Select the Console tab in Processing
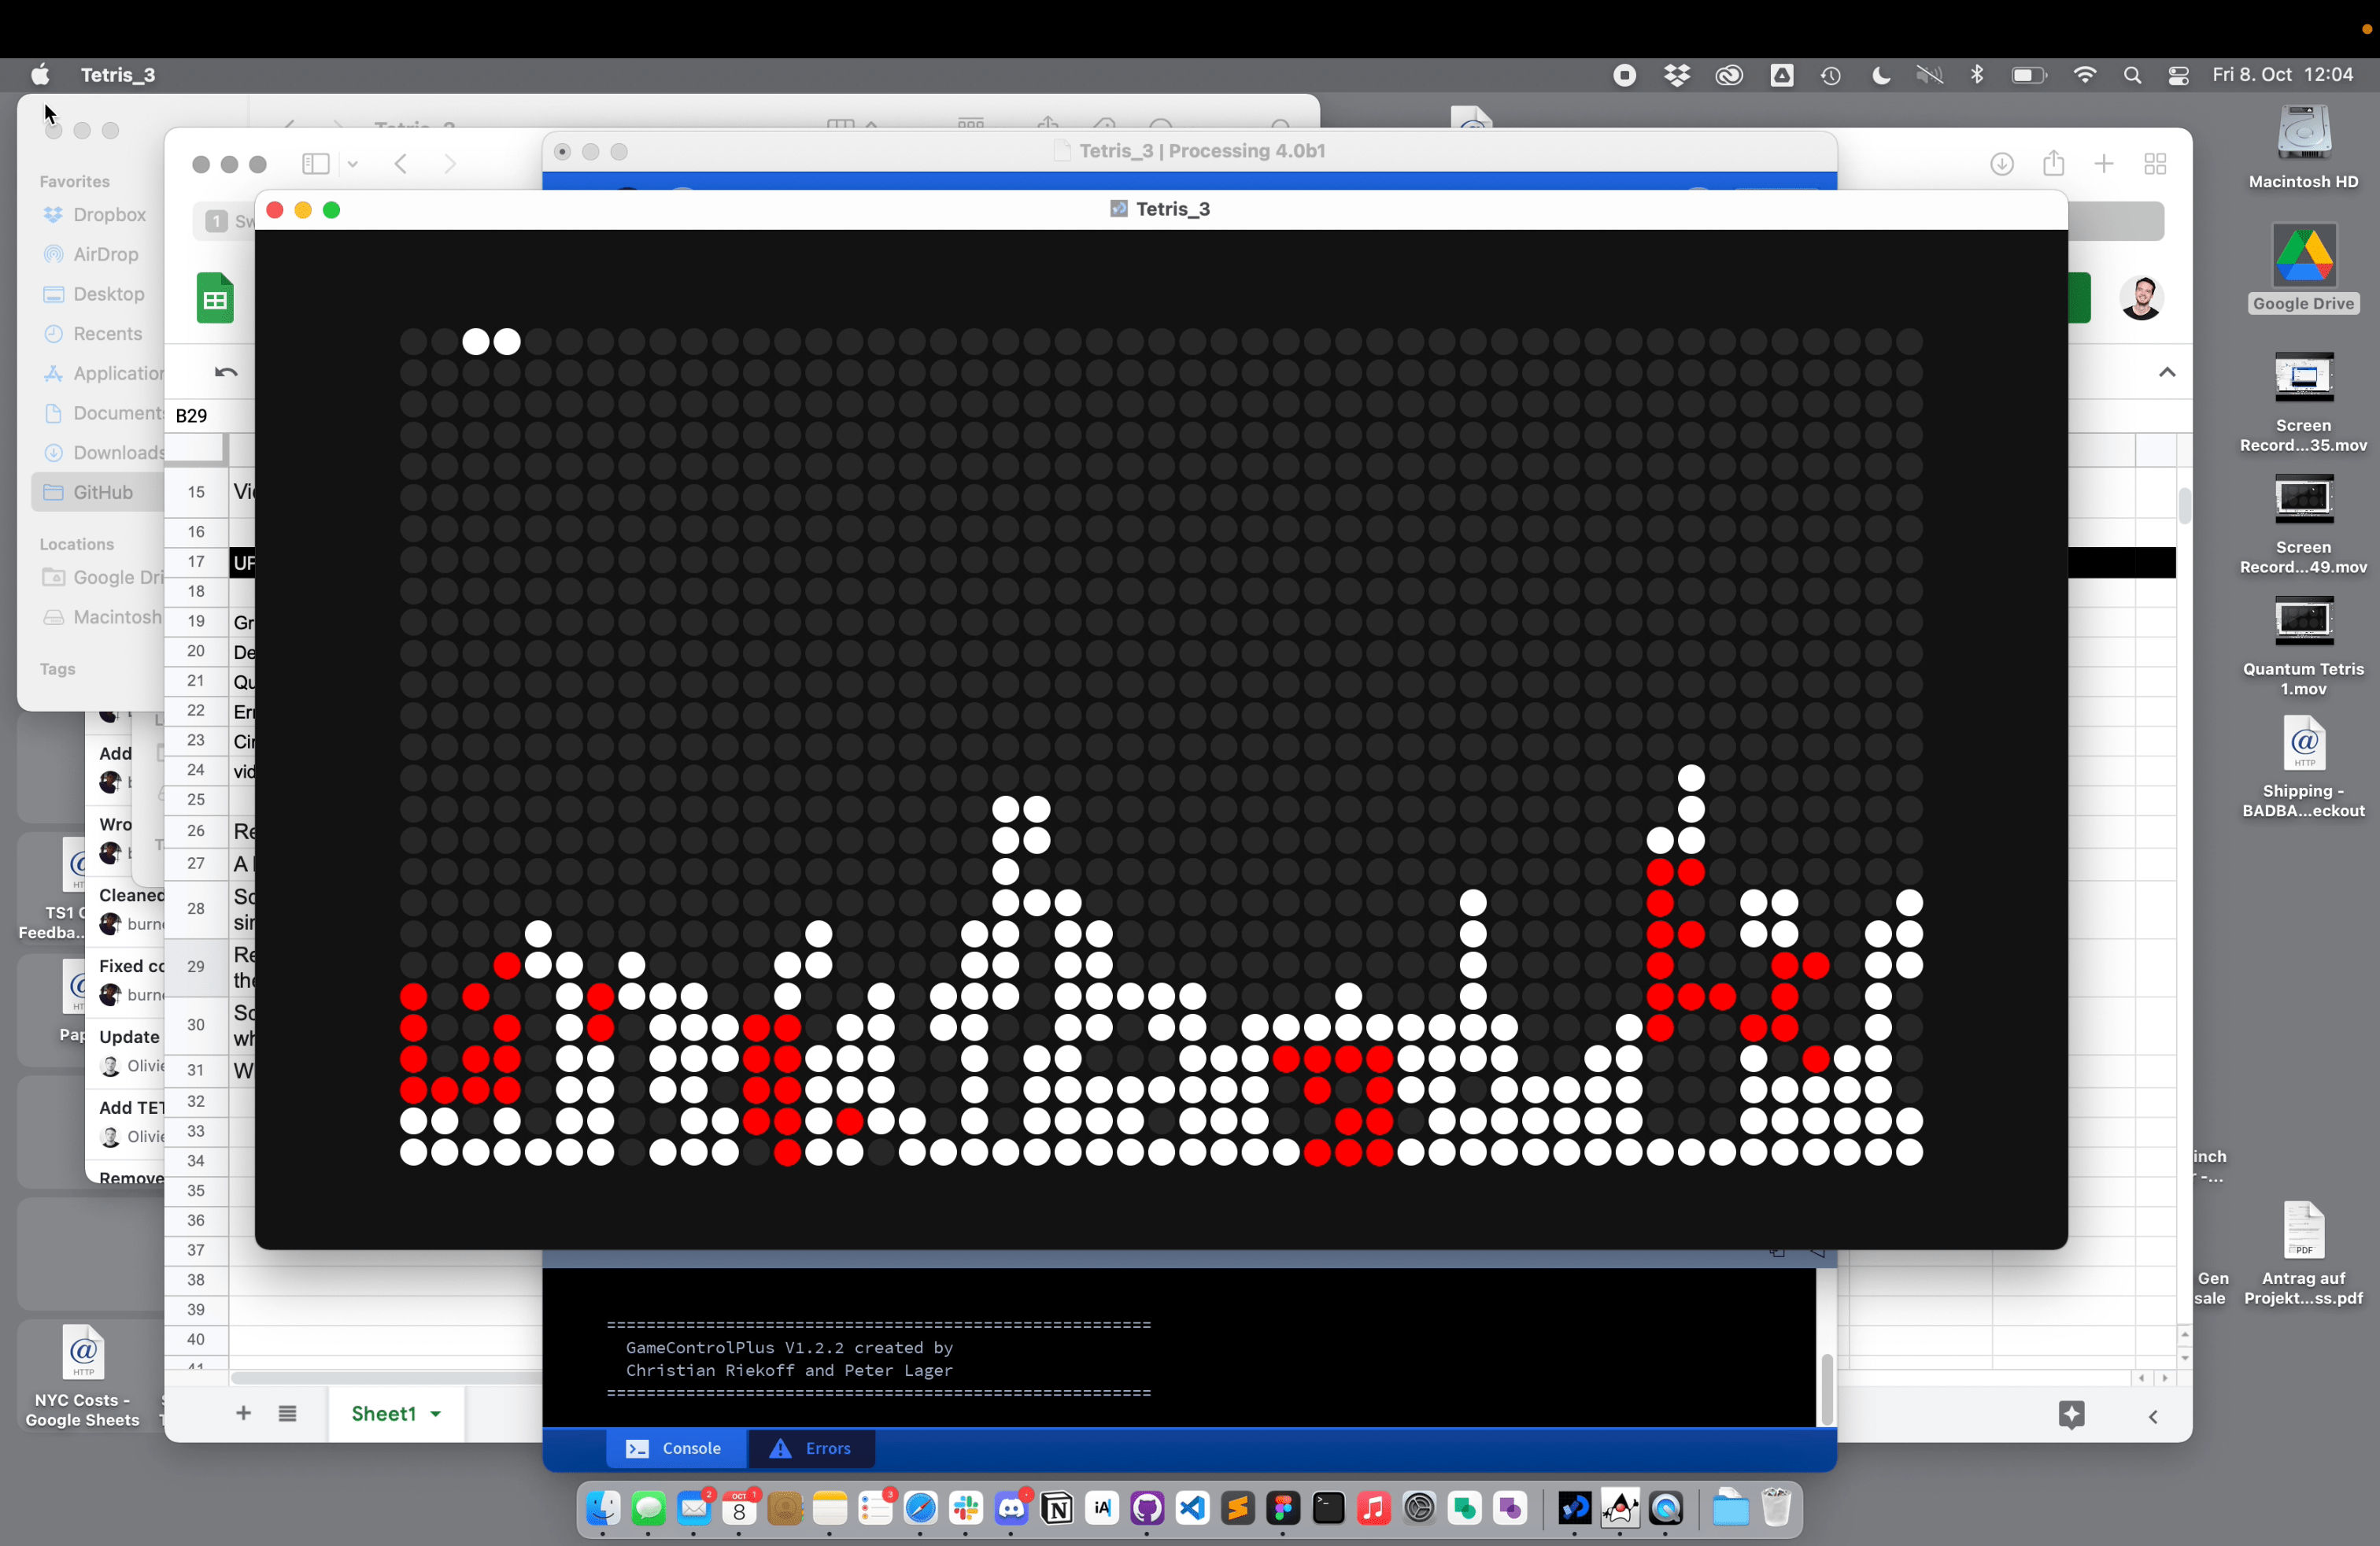 pyautogui.click(x=675, y=1448)
